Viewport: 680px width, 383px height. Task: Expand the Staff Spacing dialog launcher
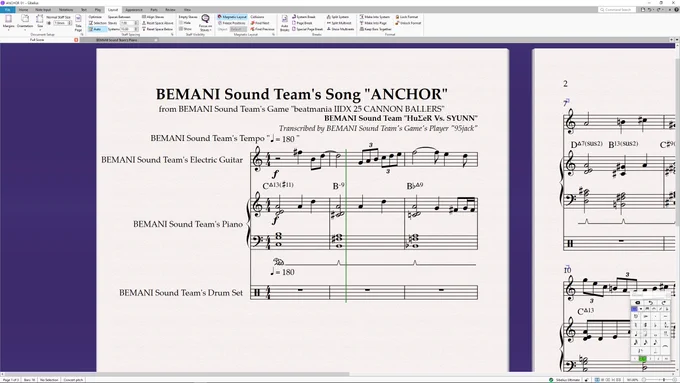(172, 34)
